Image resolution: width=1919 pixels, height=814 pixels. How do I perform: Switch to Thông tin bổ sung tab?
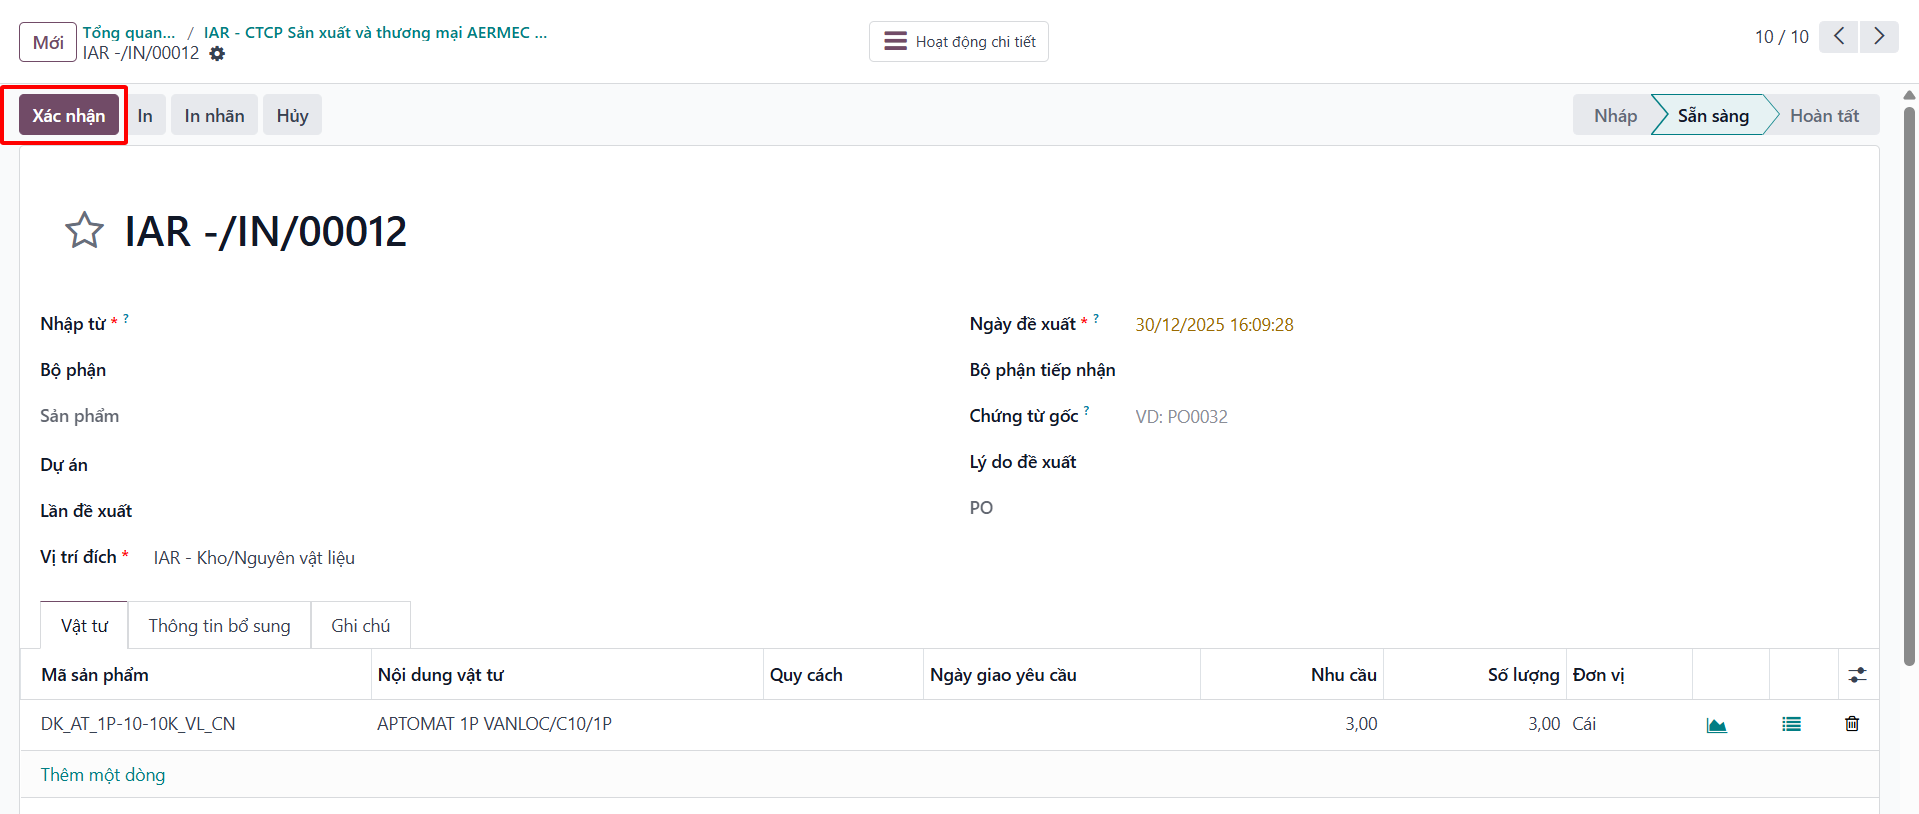[x=219, y=626]
